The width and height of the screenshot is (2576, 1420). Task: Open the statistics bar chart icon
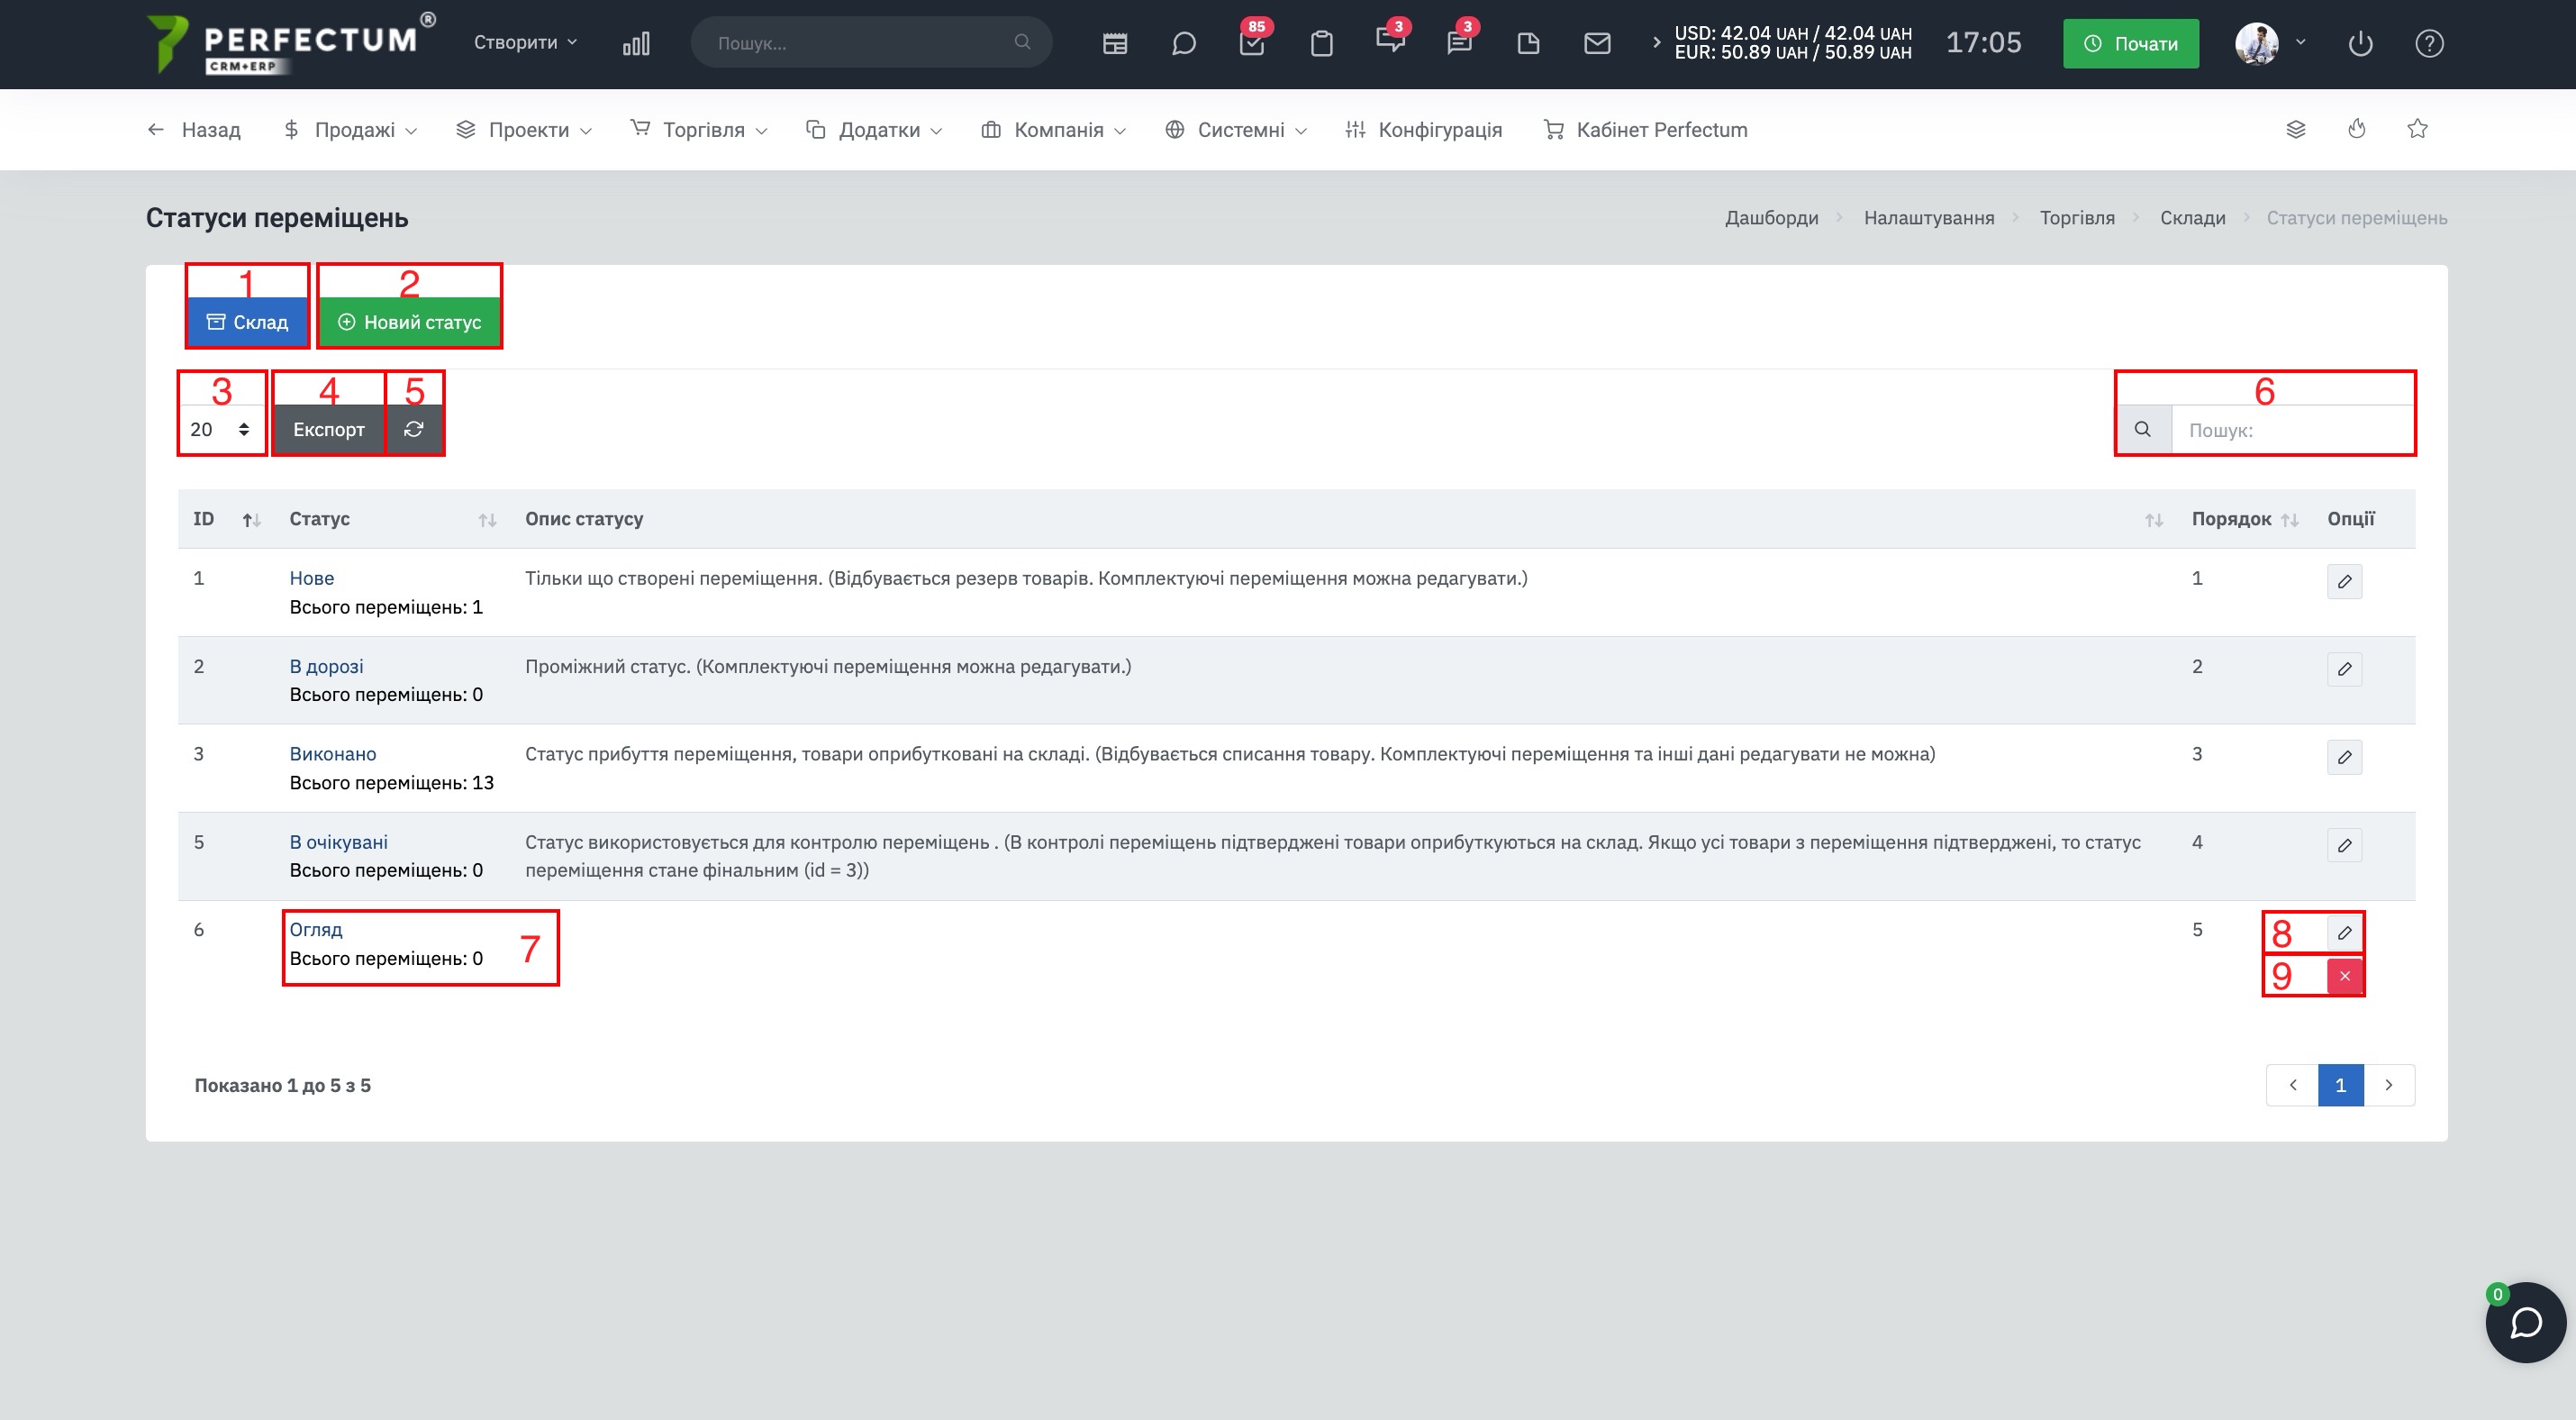(636, 43)
